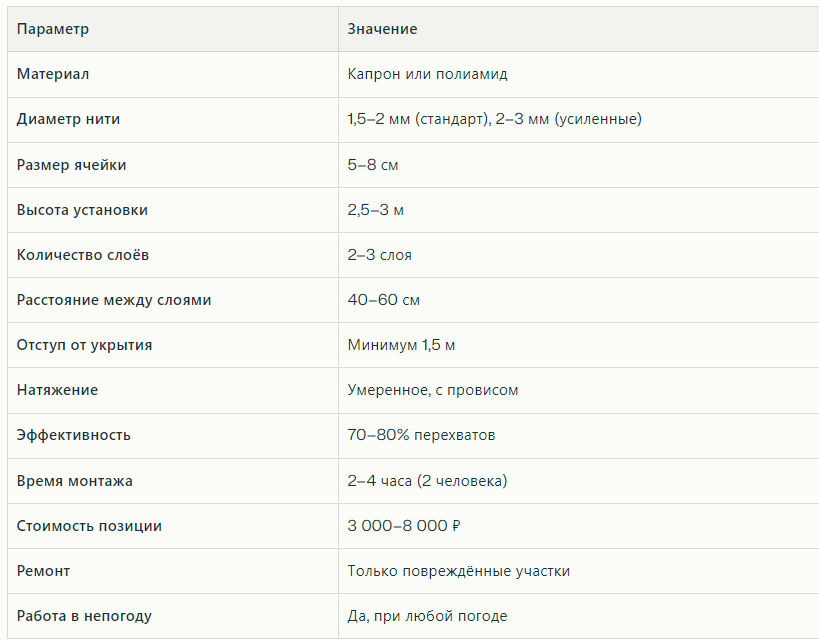Select the 'Размер ячейки' row label

tap(72, 165)
